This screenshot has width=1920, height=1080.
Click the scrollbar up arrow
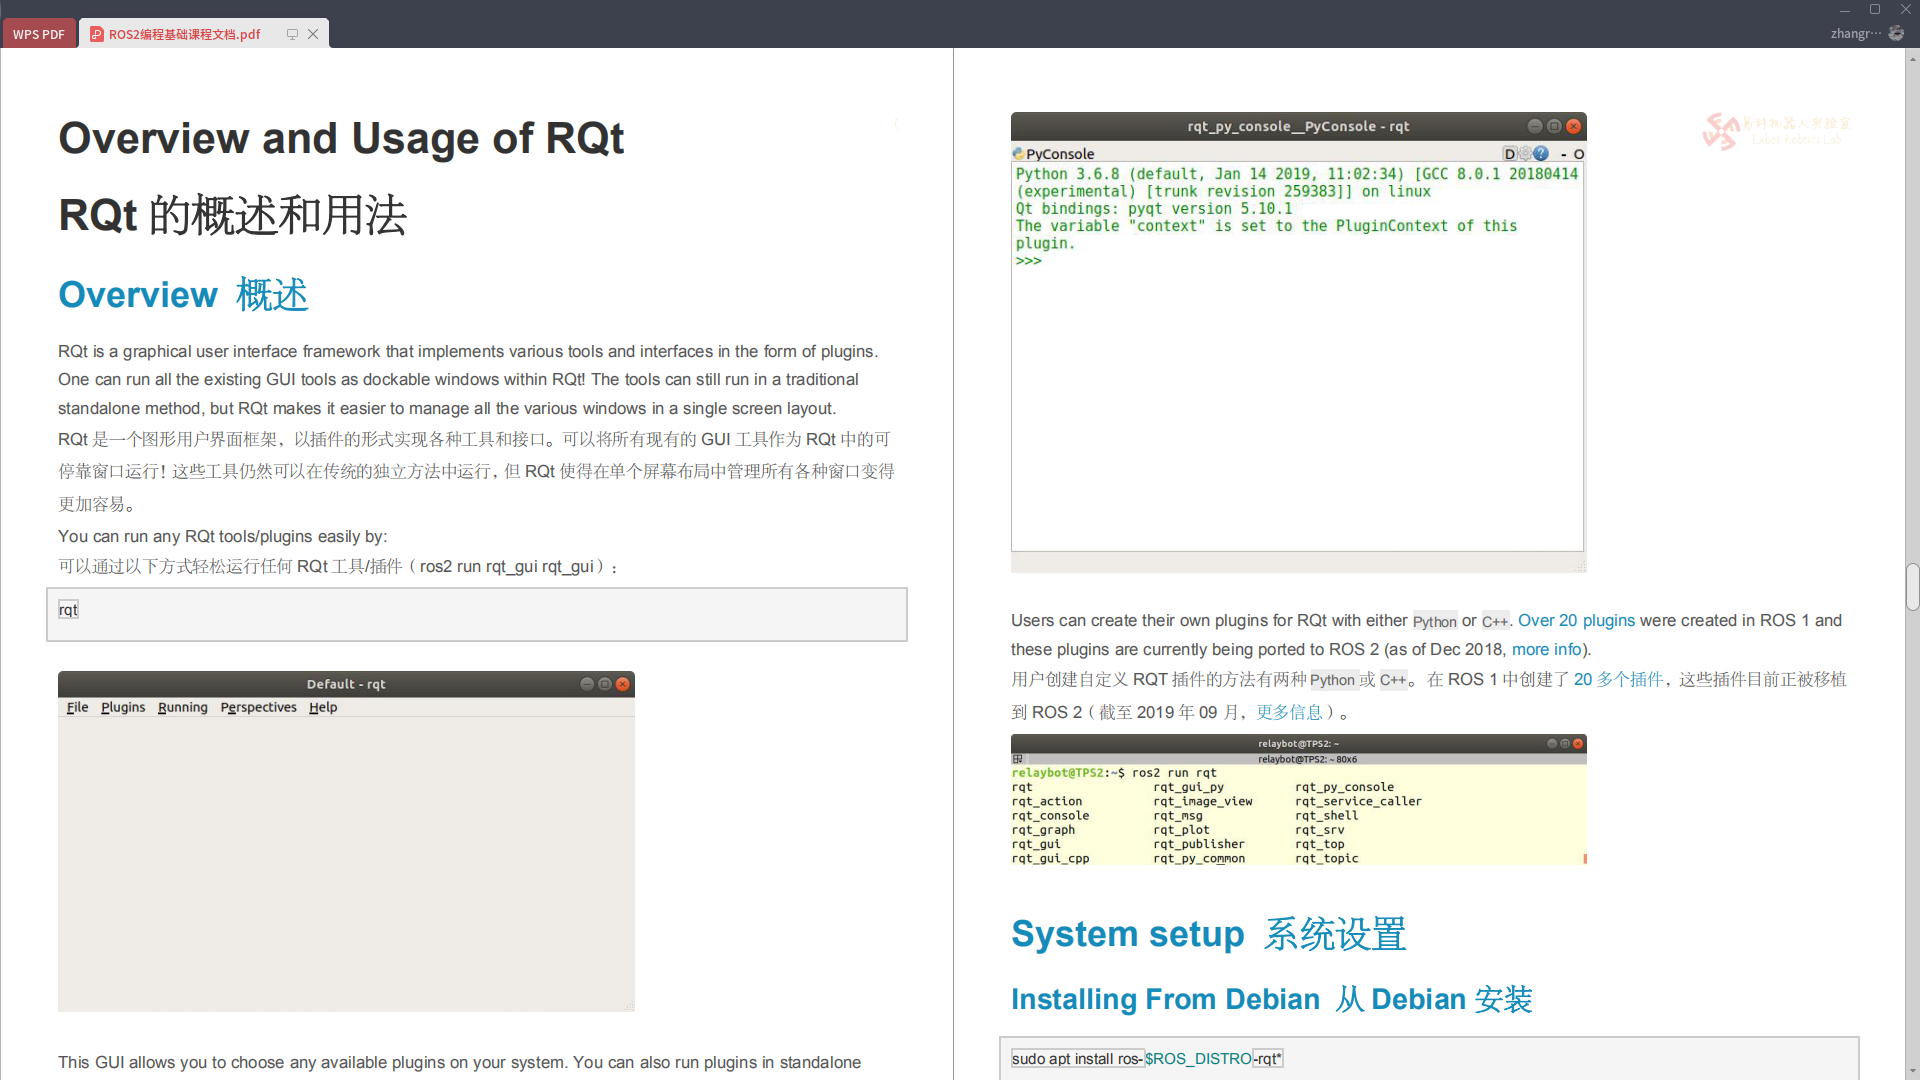(x=1912, y=58)
